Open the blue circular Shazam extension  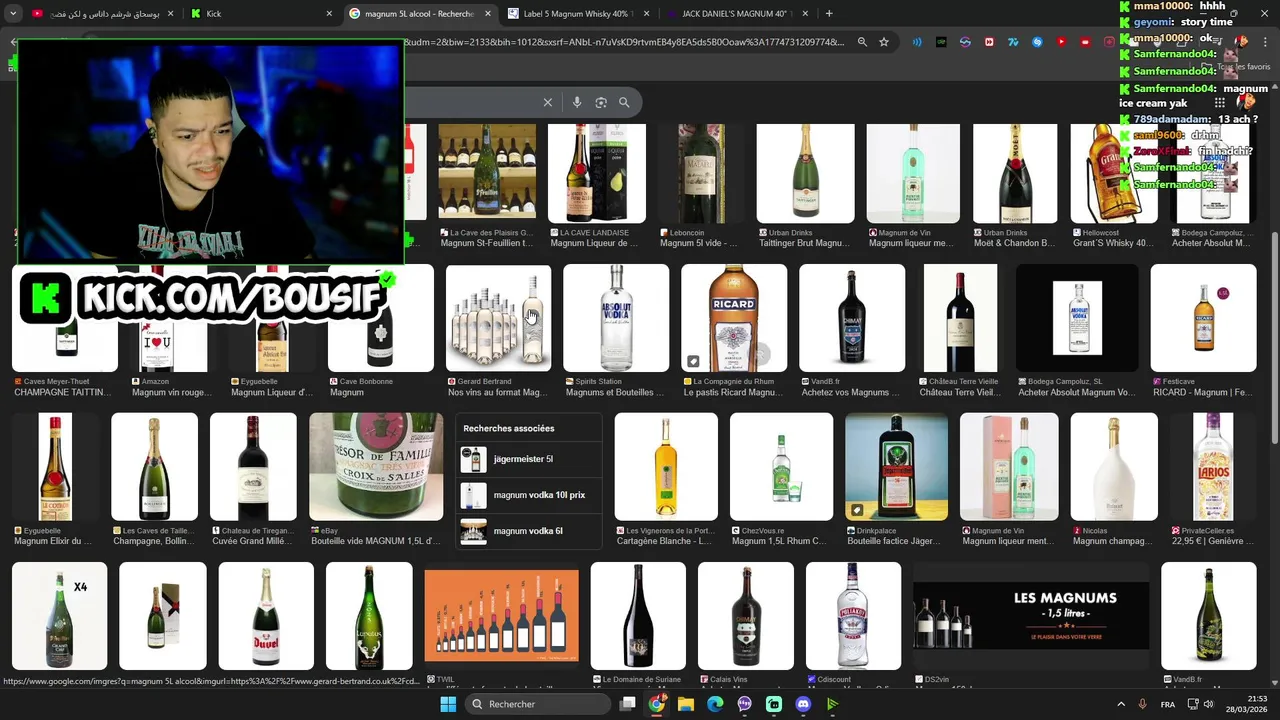1037,42
